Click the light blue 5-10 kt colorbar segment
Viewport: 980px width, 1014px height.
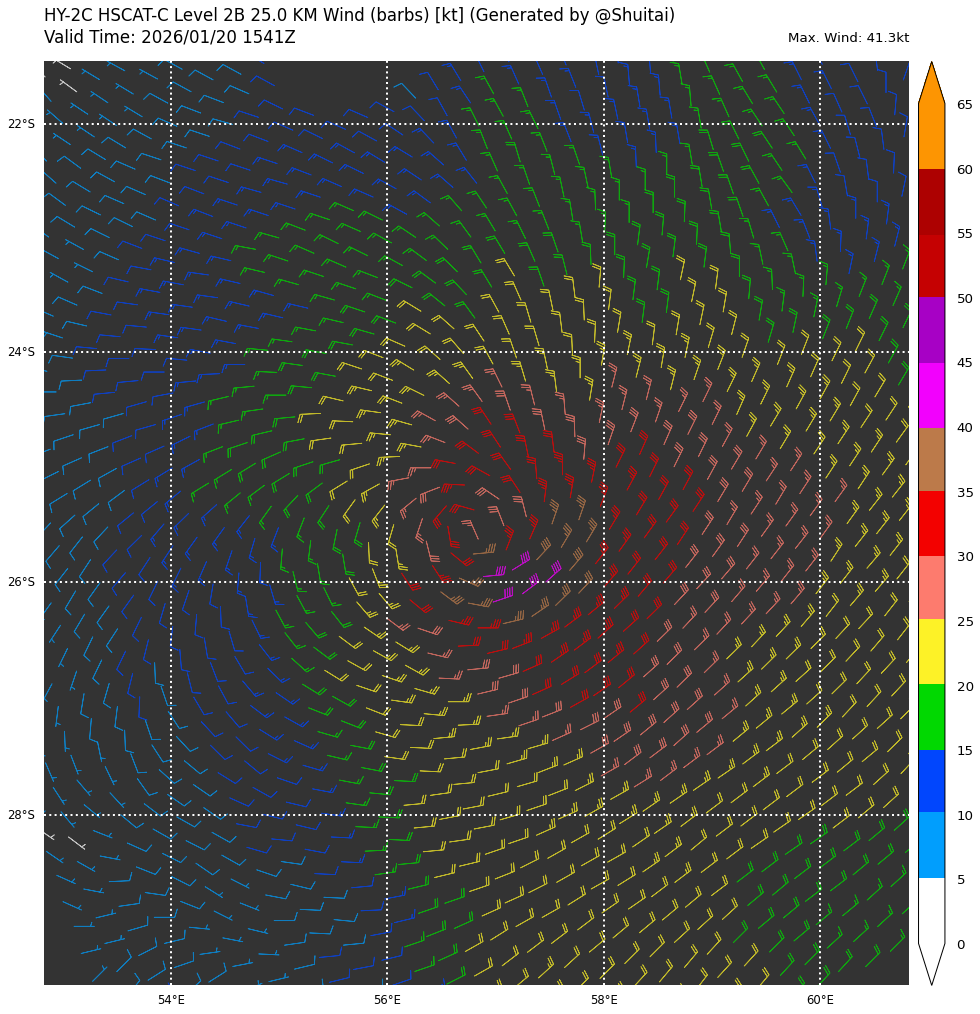[x=931, y=845]
